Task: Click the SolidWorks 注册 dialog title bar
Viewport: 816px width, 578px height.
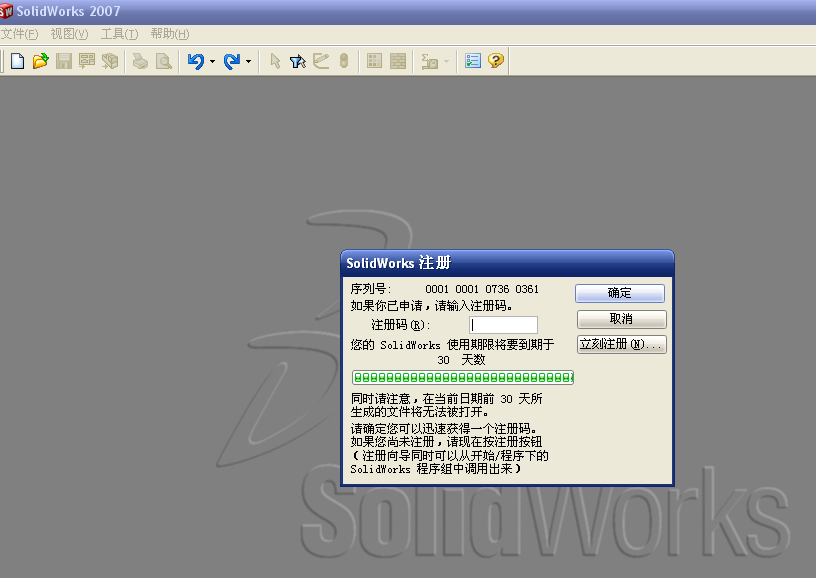Action: pos(507,263)
